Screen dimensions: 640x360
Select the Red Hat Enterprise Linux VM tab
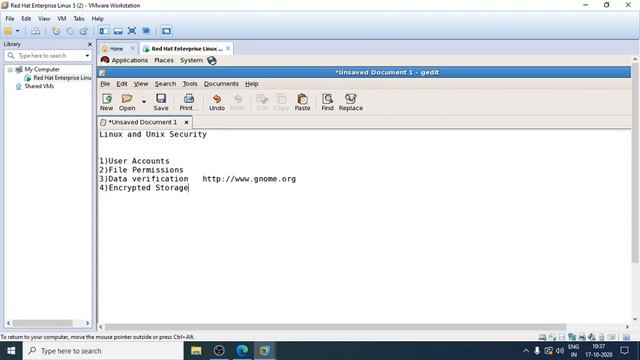click(x=187, y=49)
